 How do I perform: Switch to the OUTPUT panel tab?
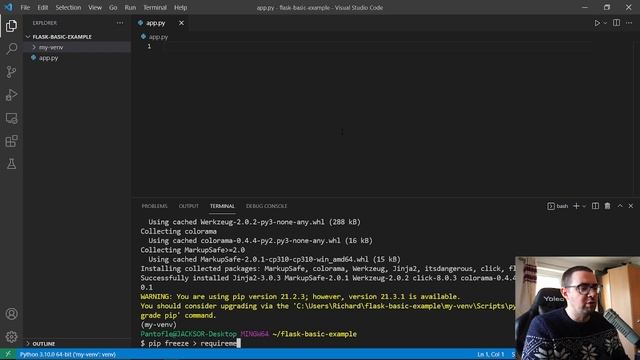(x=189, y=206)
